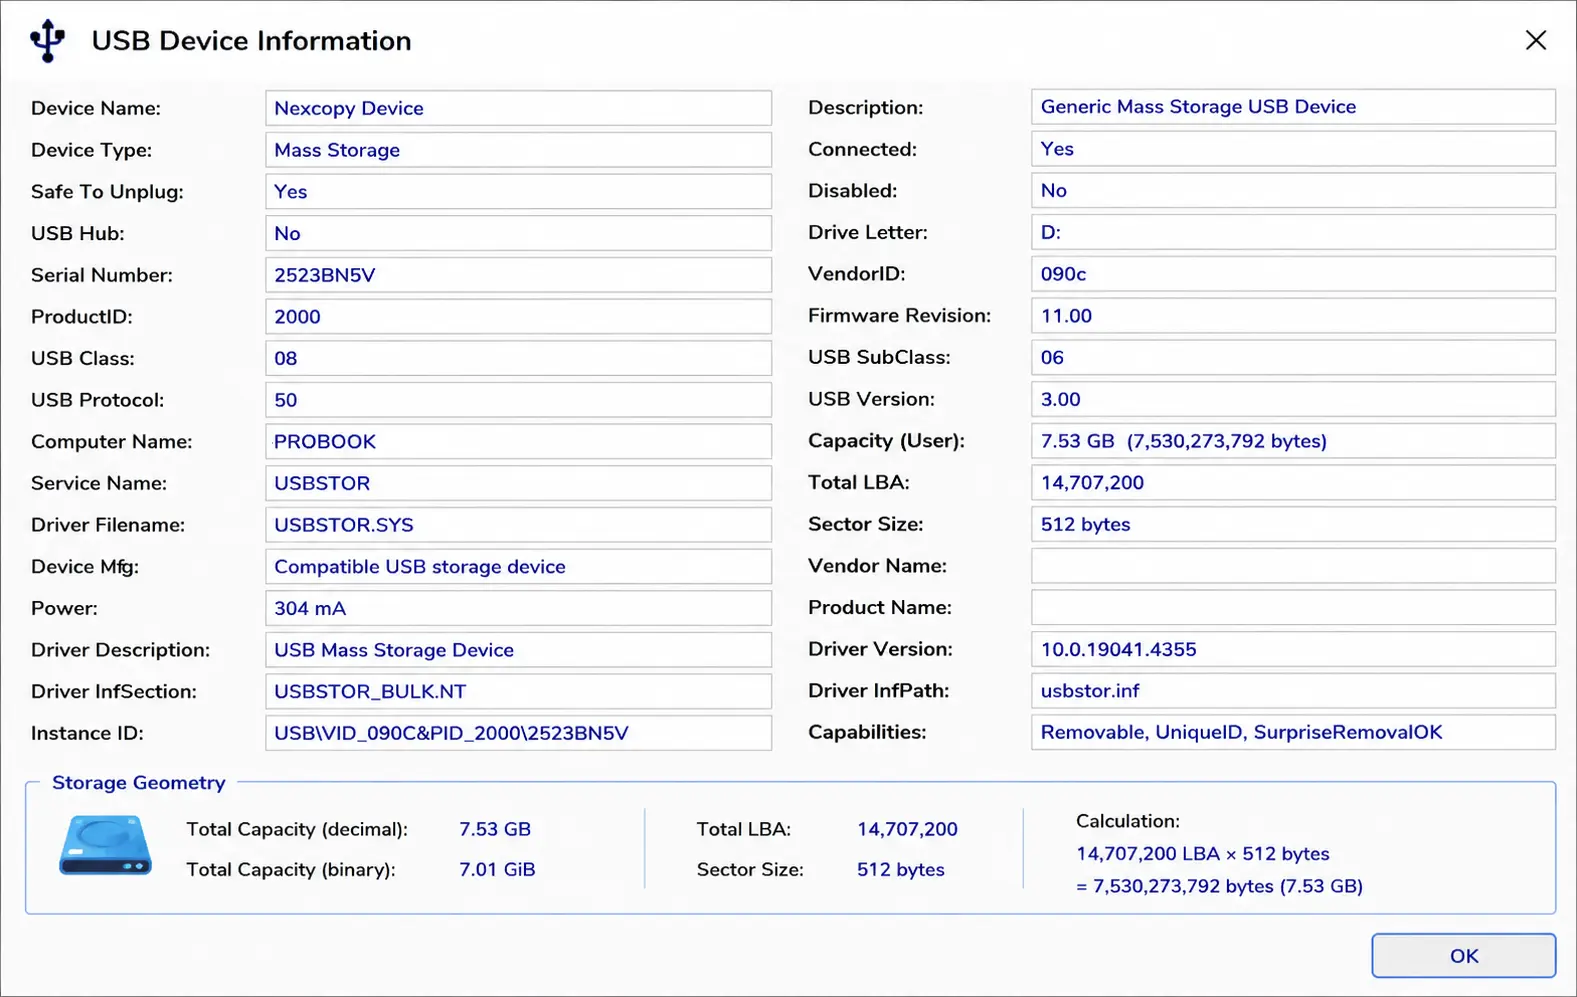Screen dimensions: 1577x997
Task: Click the Drive Letter field showing D:
Action: (x=1293, y=232)
